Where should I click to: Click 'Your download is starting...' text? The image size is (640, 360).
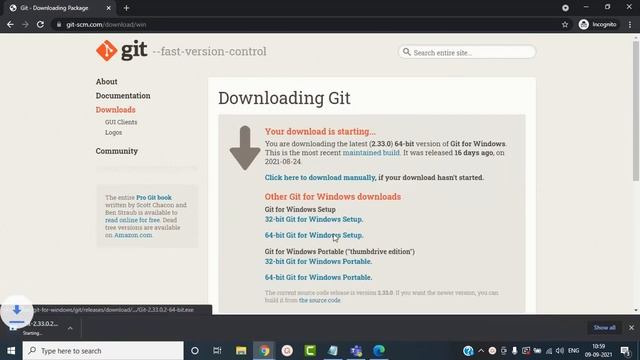320,131
